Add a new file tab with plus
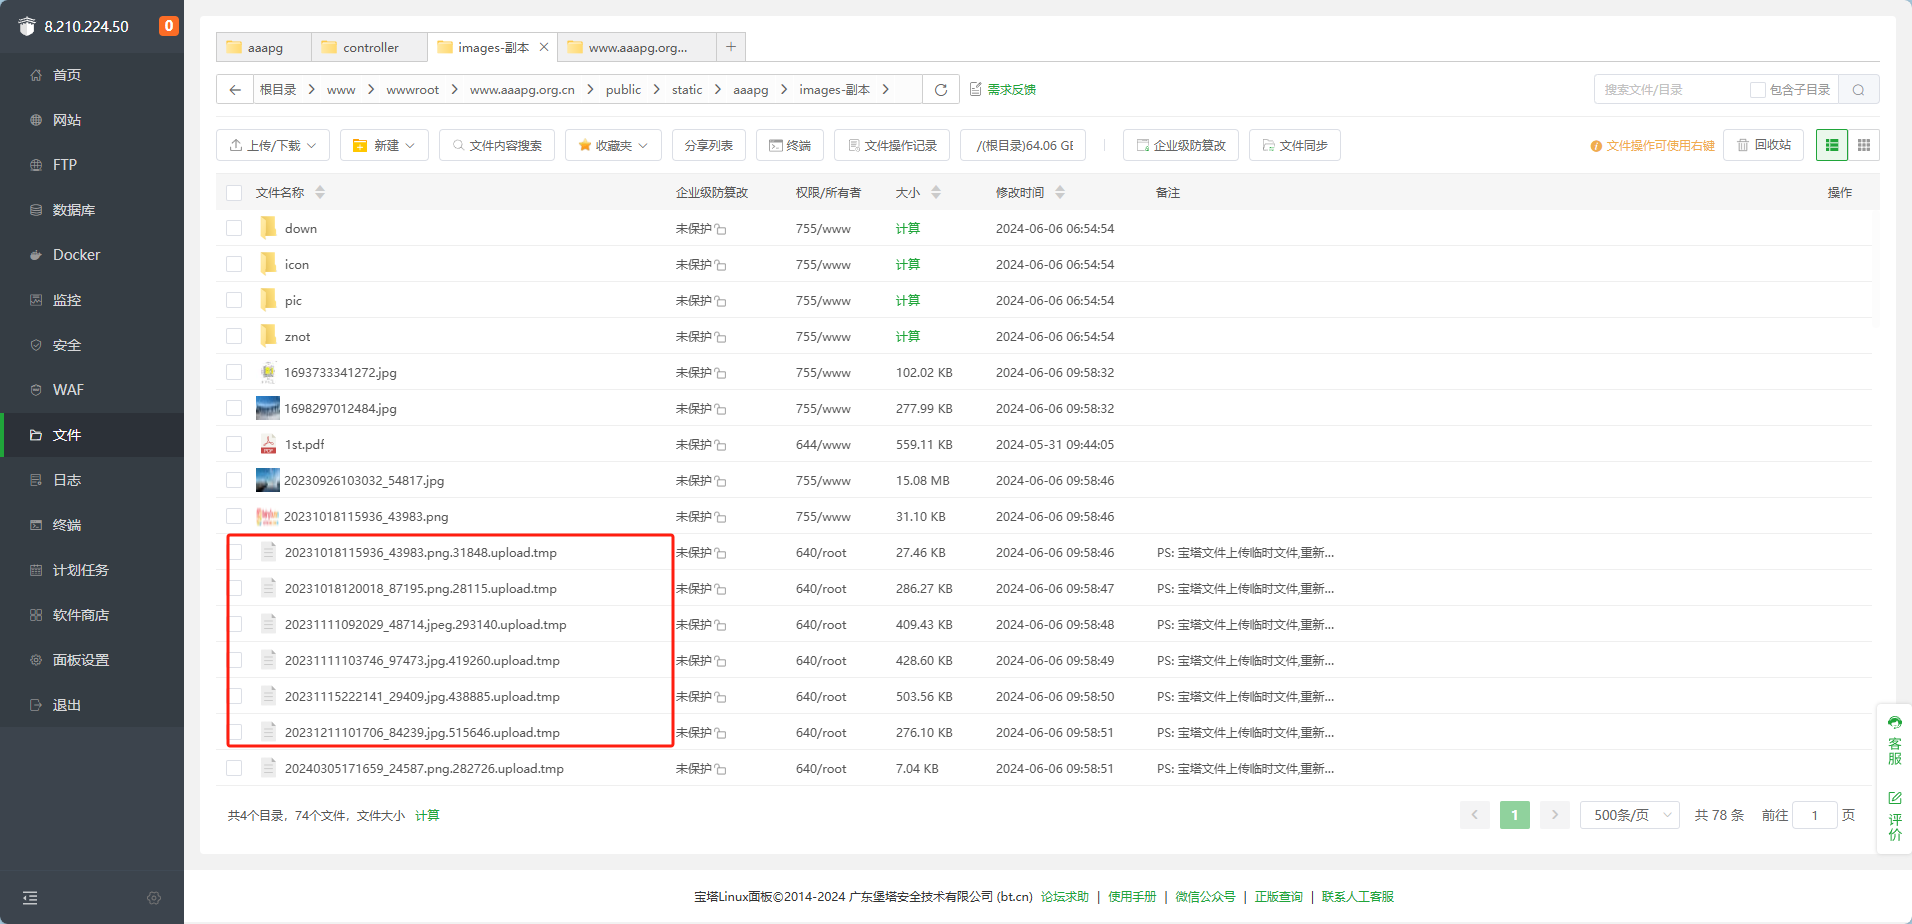 pos(731,47)
